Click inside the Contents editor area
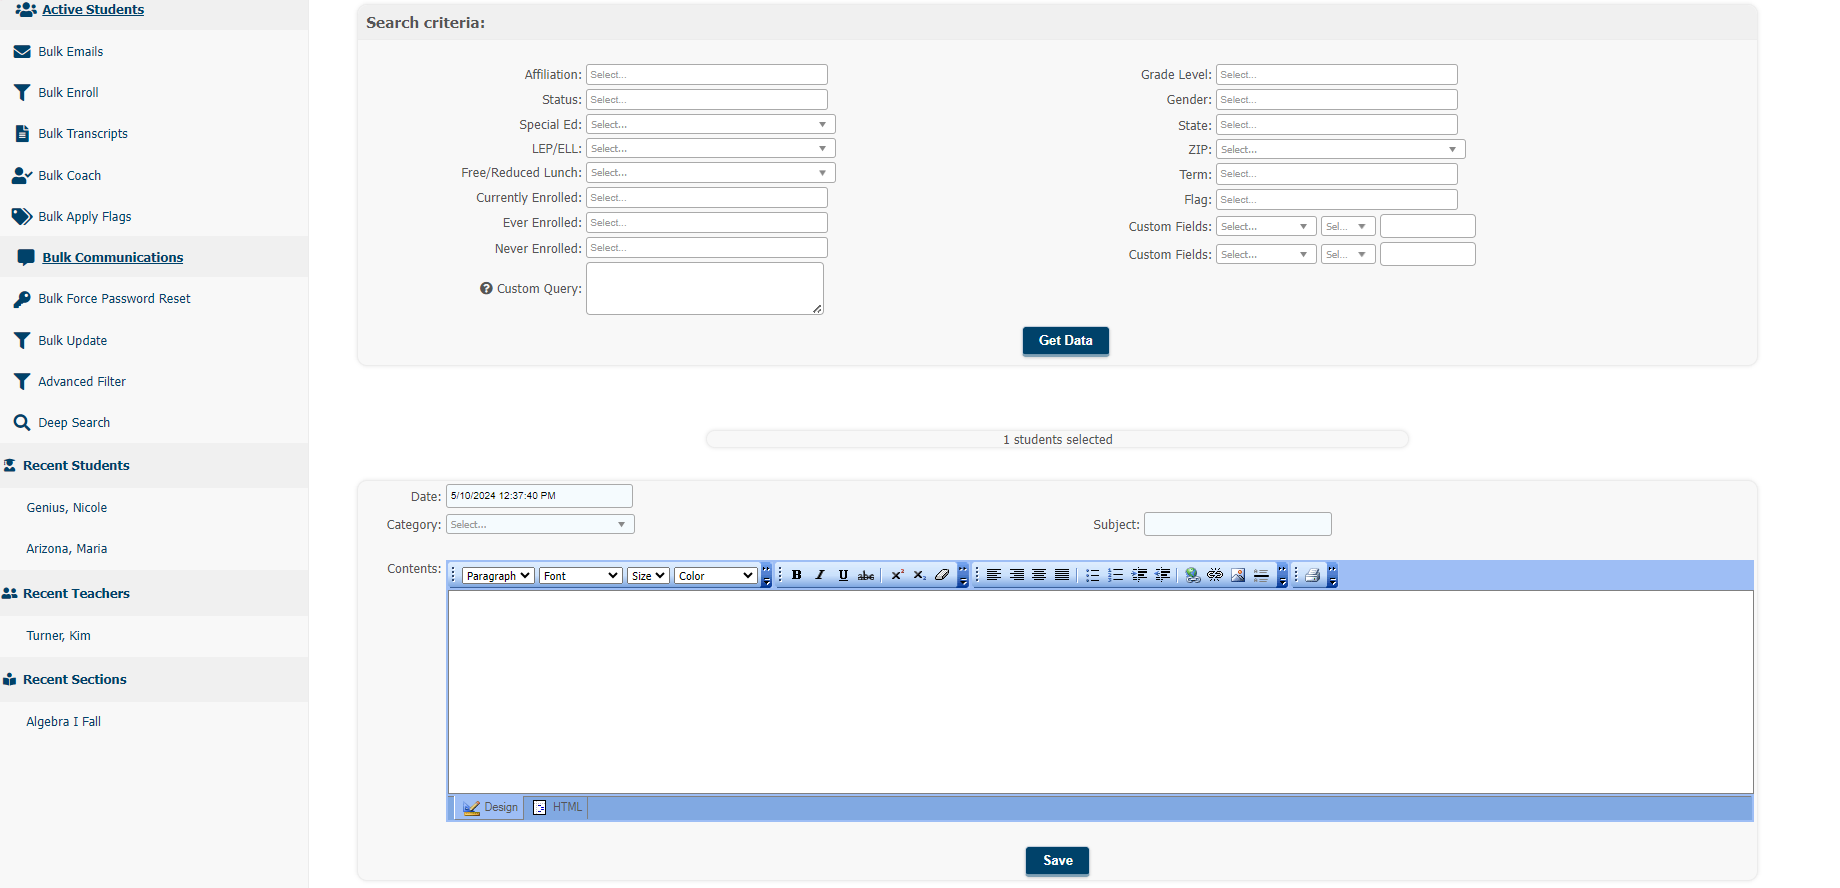The width and height of the screenshot is (1840, 888). click(1100, 692)
